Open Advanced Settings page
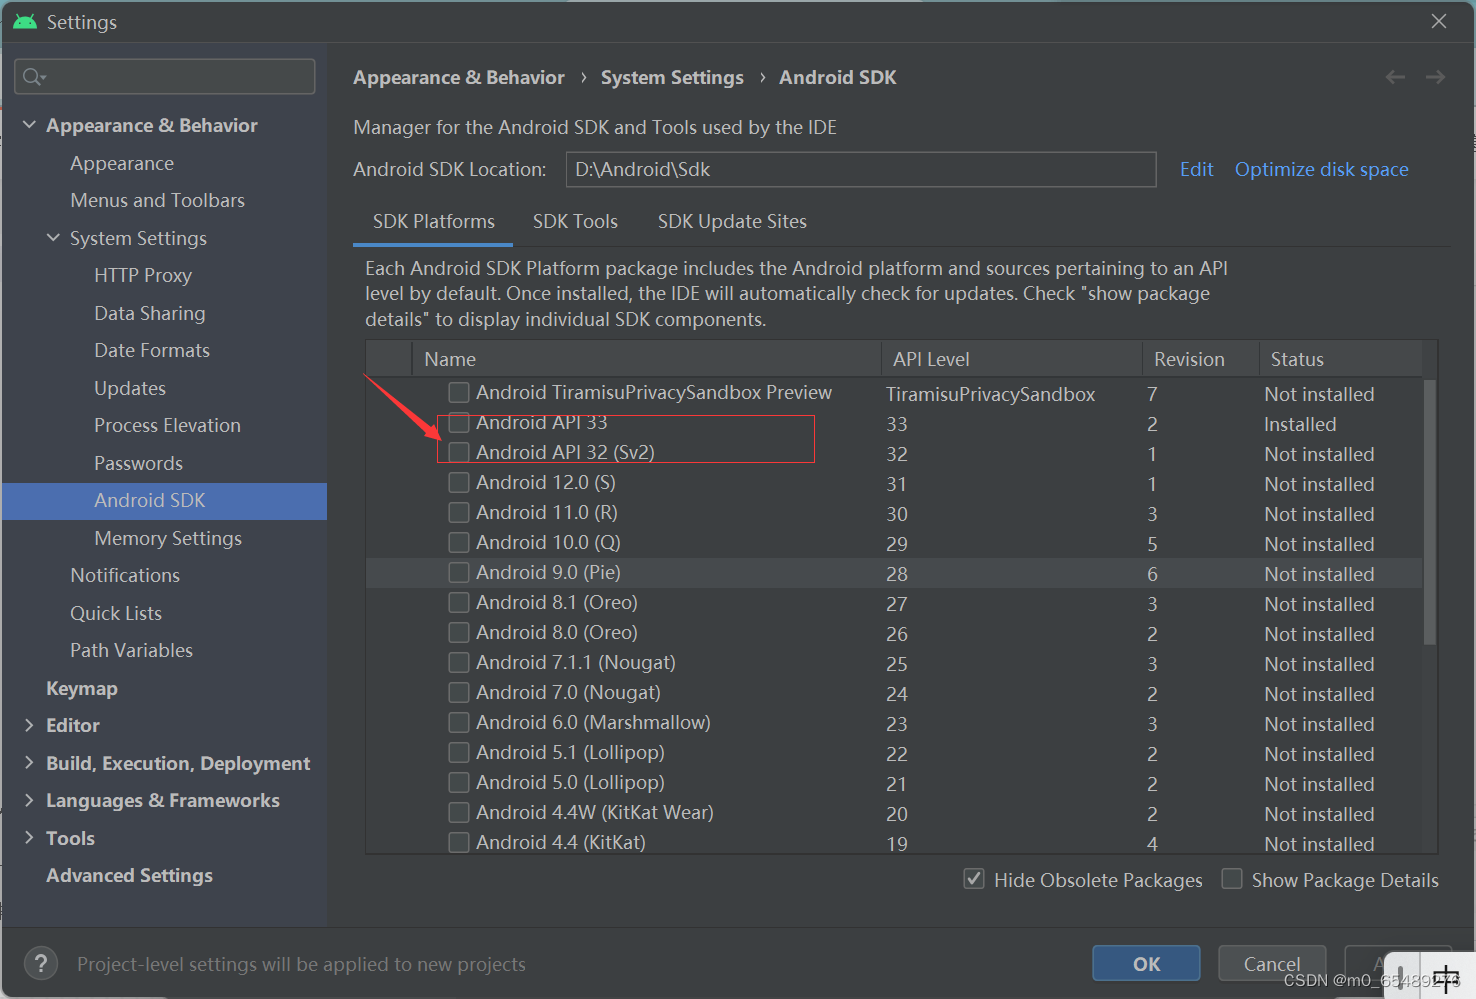Screen dimensions: 1476x999 pyautogui.click(x=129, y=875)
